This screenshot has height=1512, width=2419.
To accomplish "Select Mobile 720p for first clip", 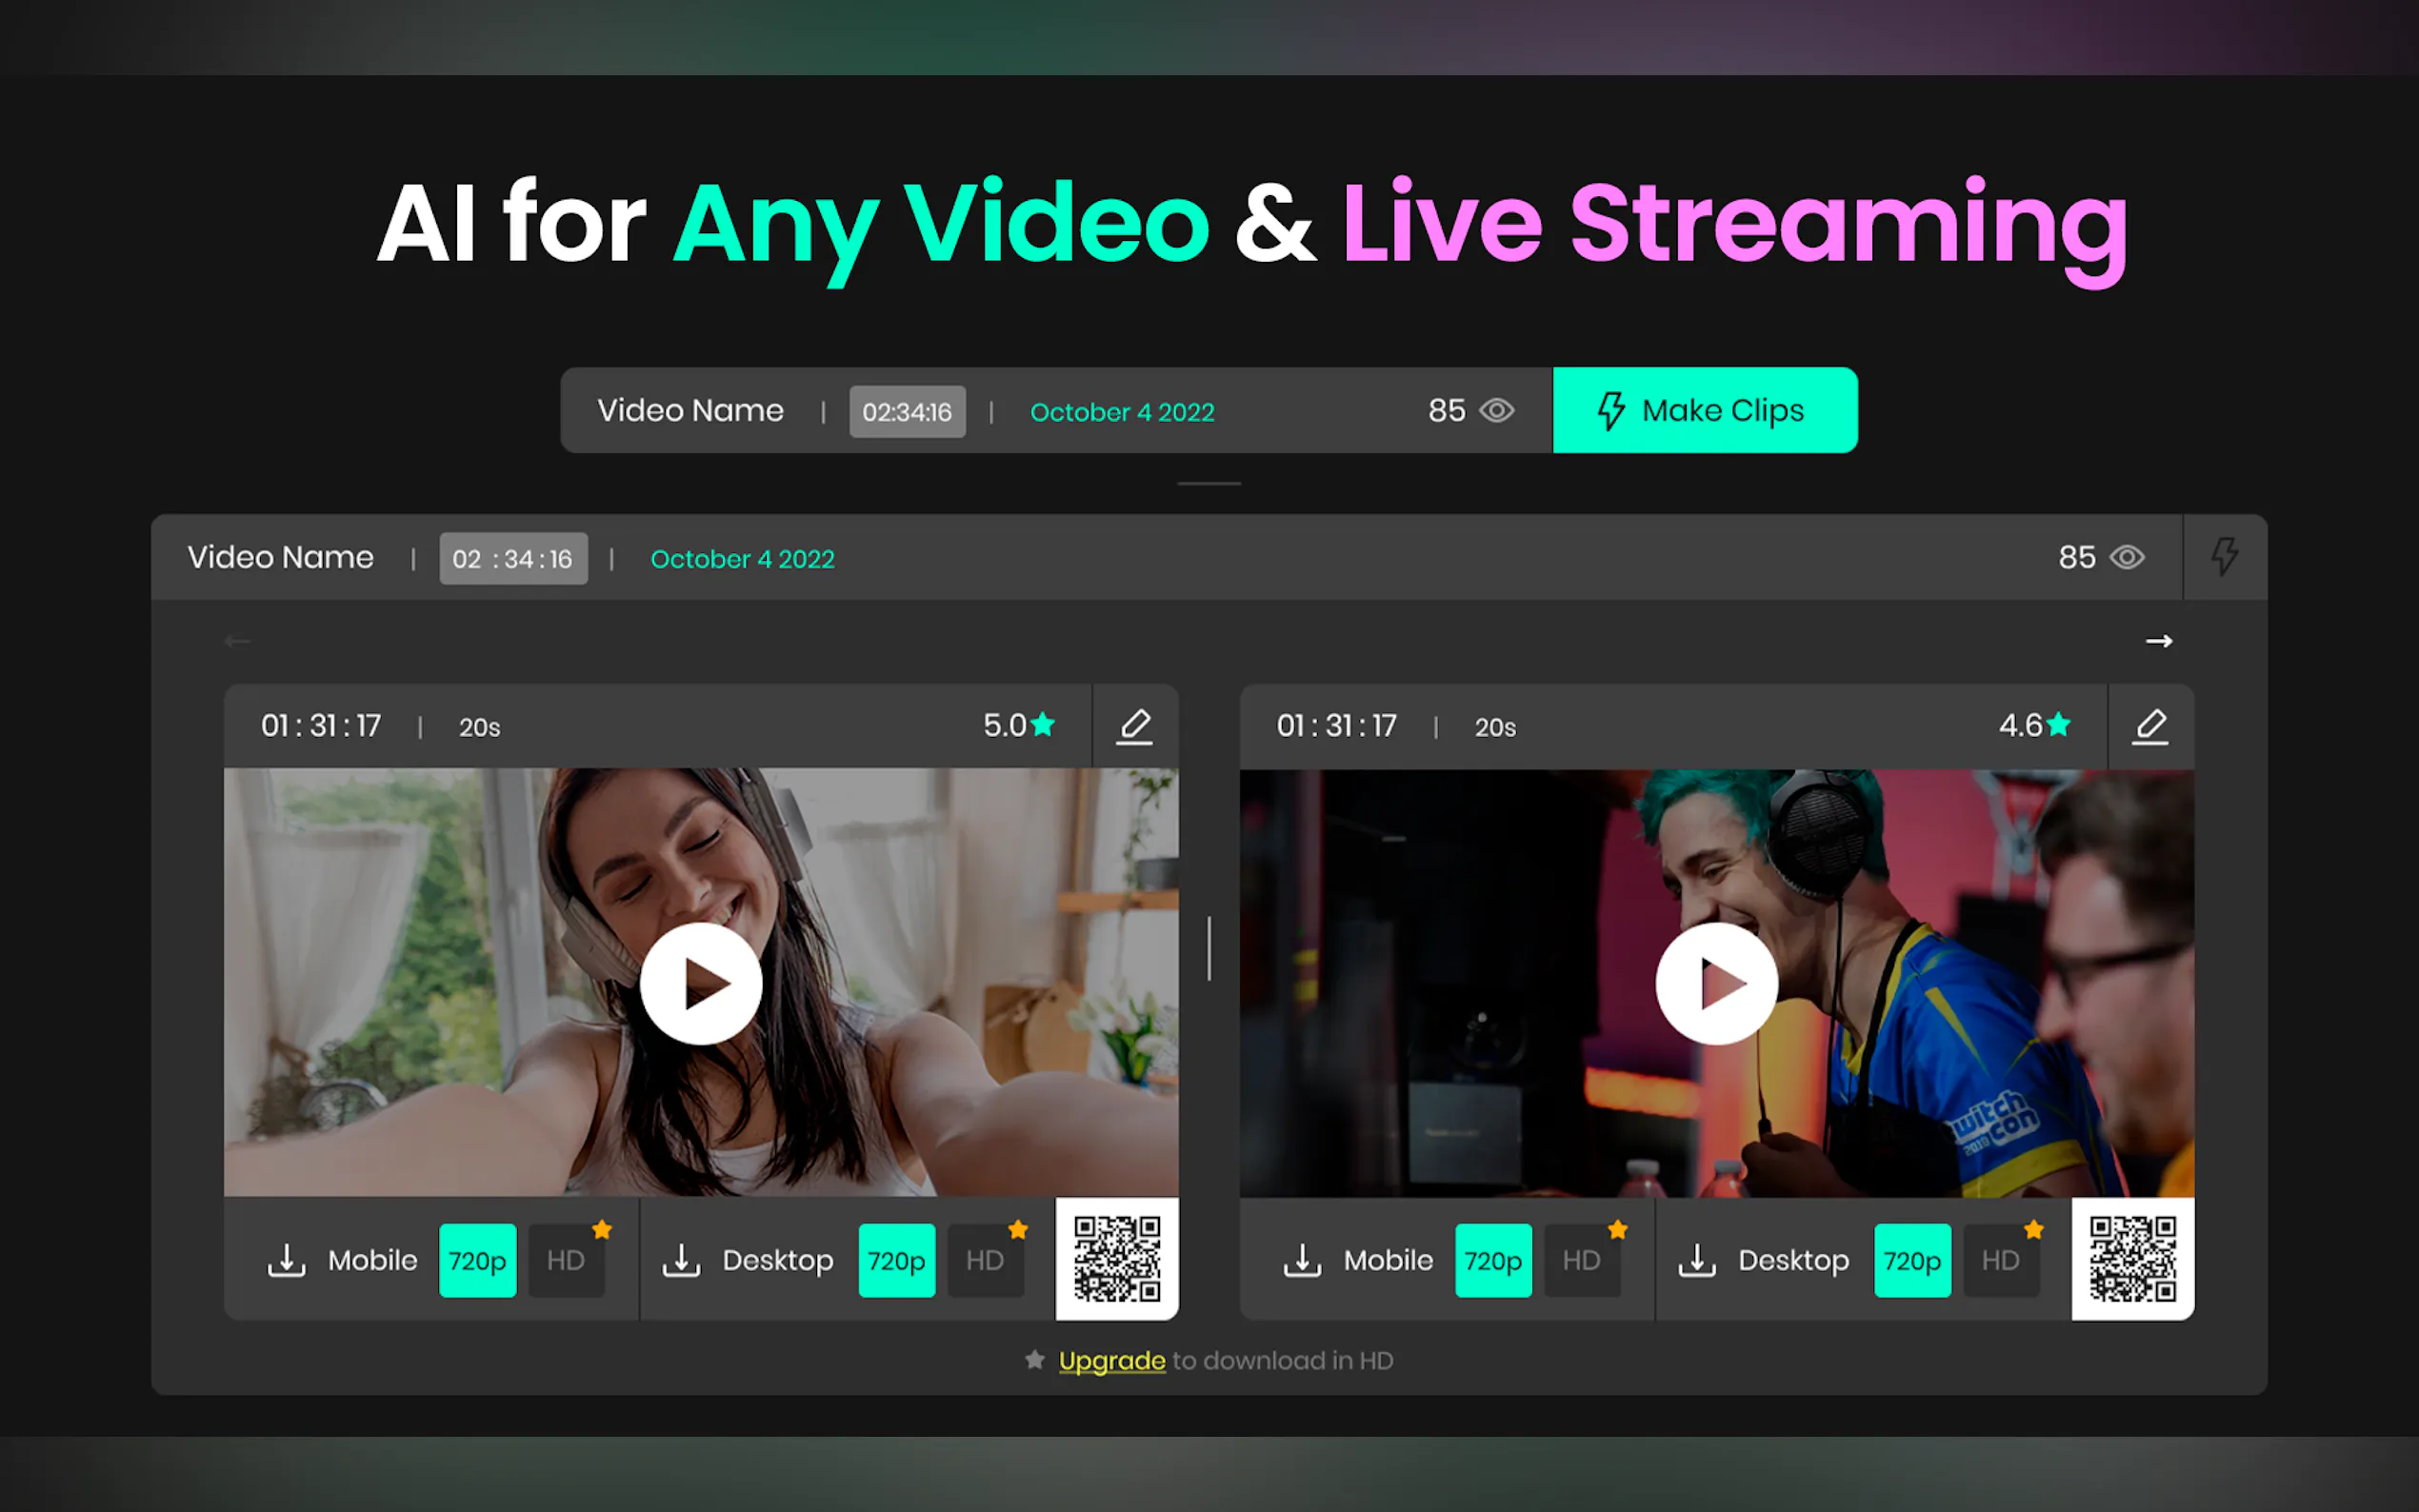I will click(x=477, y=1260).
